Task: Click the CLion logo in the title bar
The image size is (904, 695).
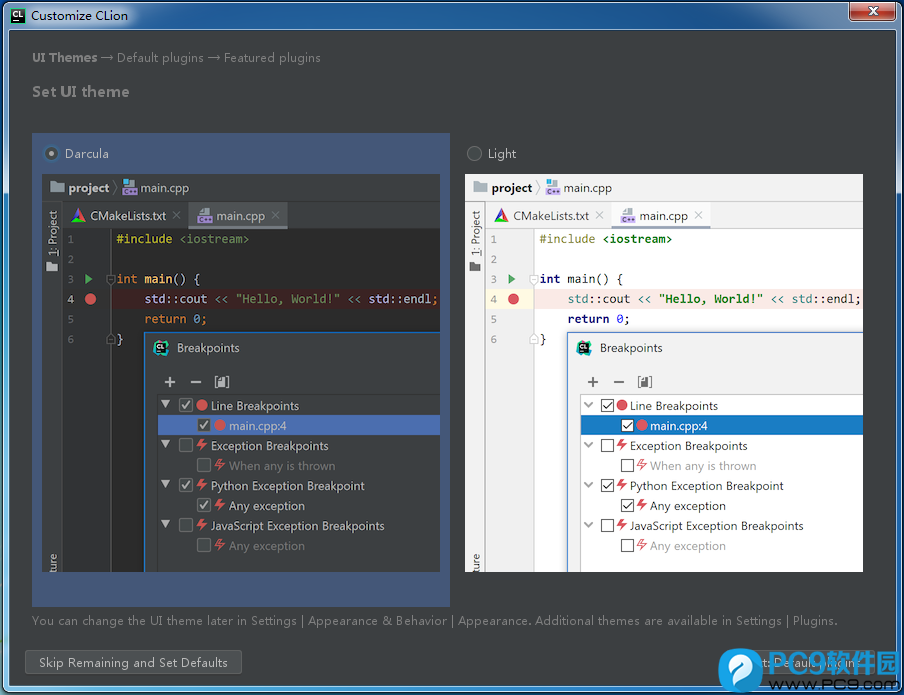Action: coord(18,16)
